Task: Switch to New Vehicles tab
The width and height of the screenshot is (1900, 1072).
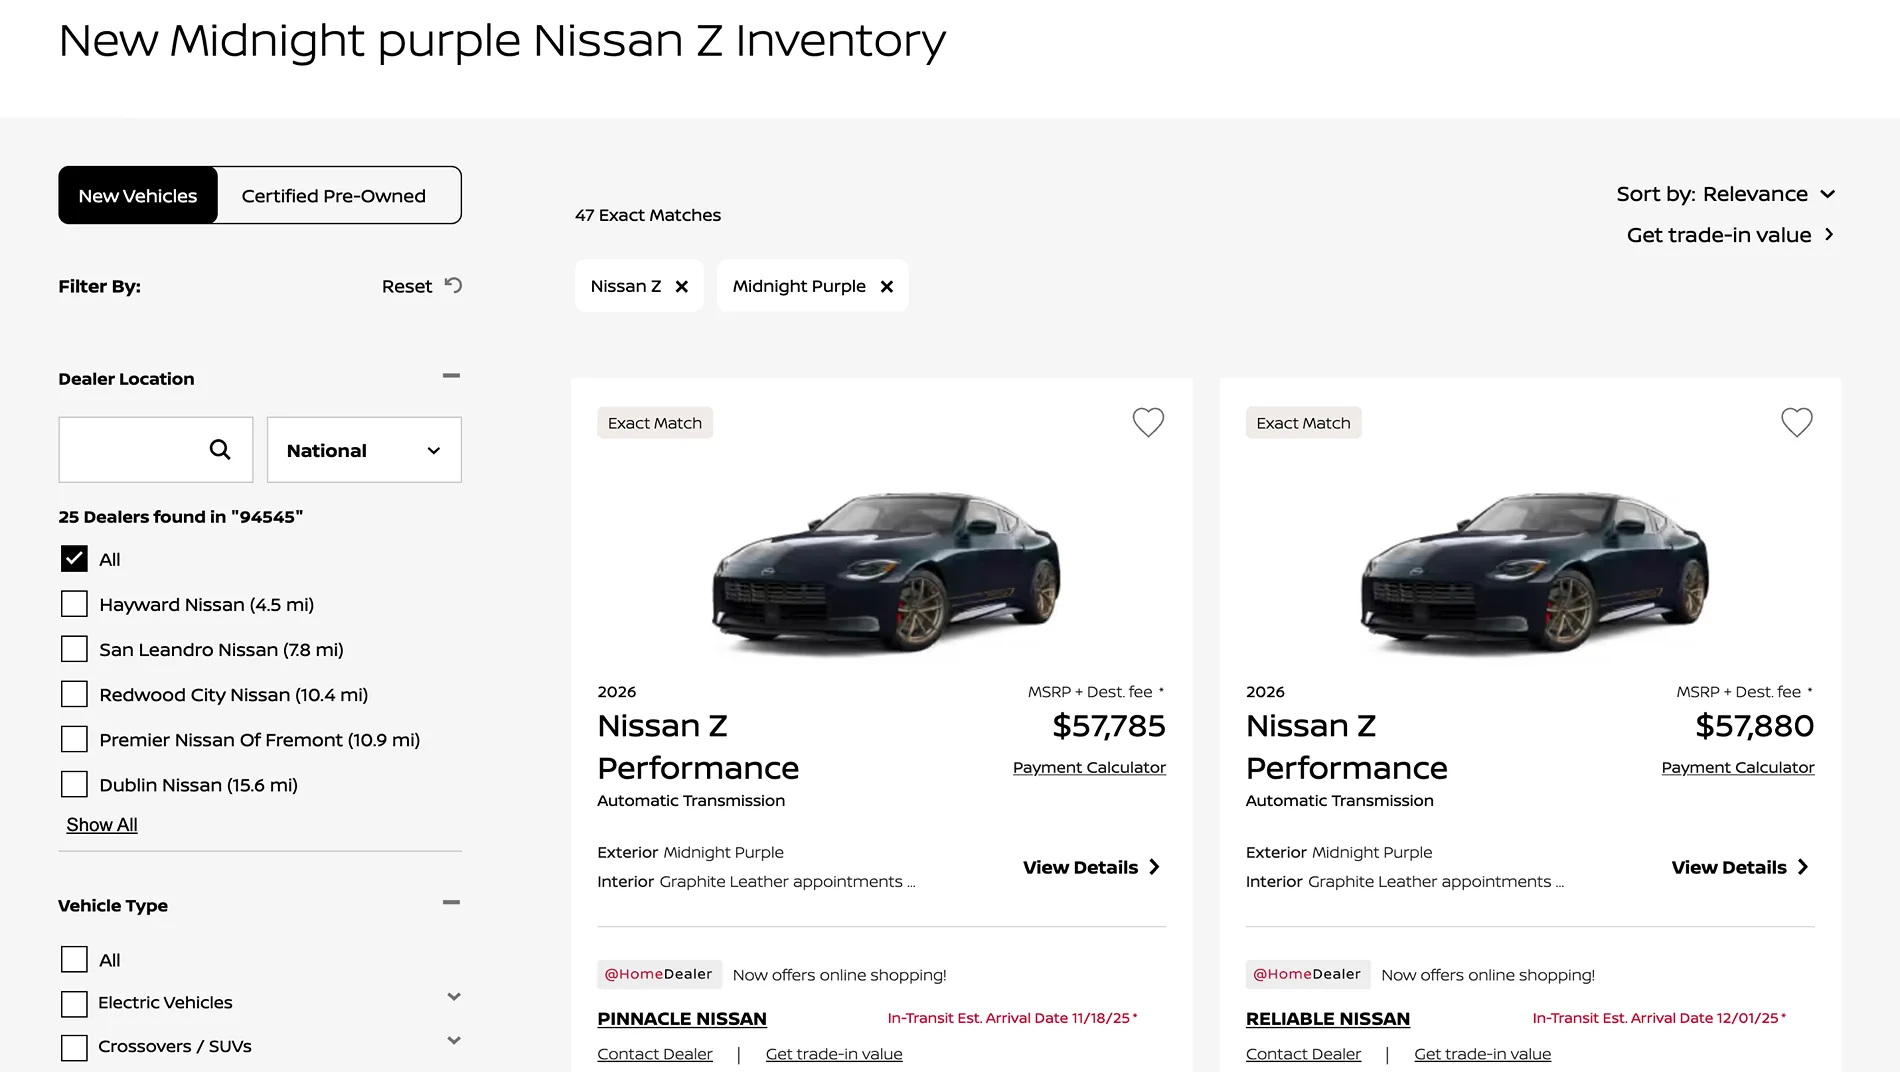Action: pyautogui.click(x=138, y=196)
